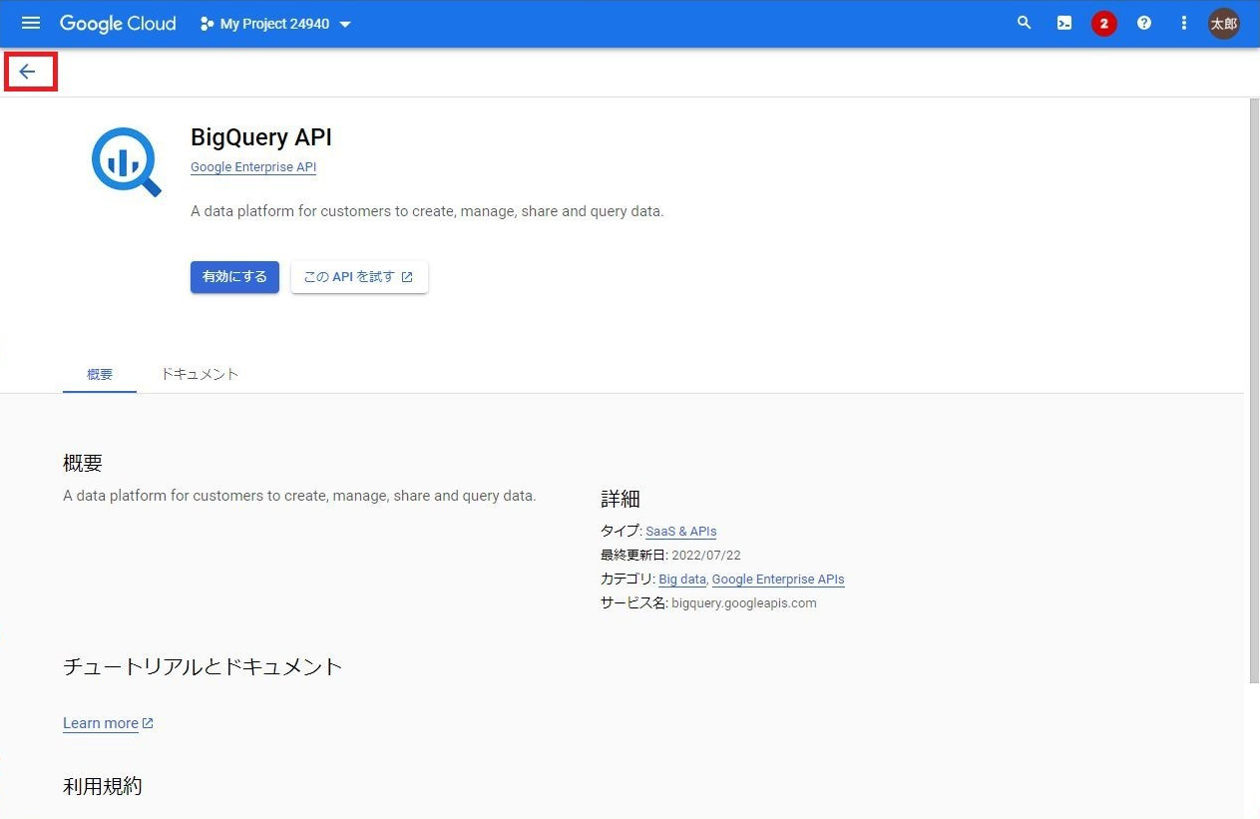Click the page's vertical scrollbar

tap(1253, 390)
